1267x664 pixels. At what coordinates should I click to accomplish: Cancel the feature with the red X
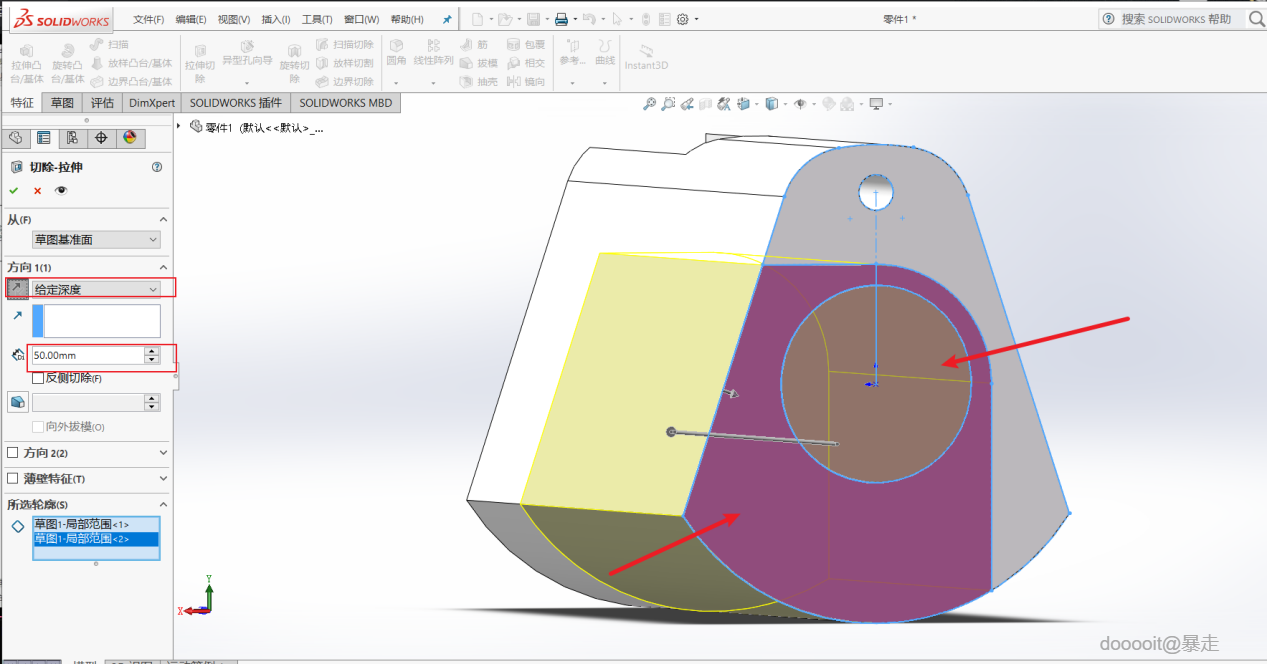[x=38, y=190]
